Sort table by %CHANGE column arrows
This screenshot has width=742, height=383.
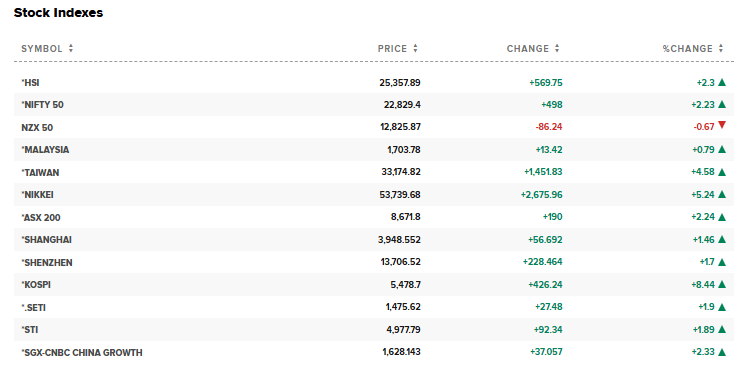pyautogui.click(x=721, y=48)
